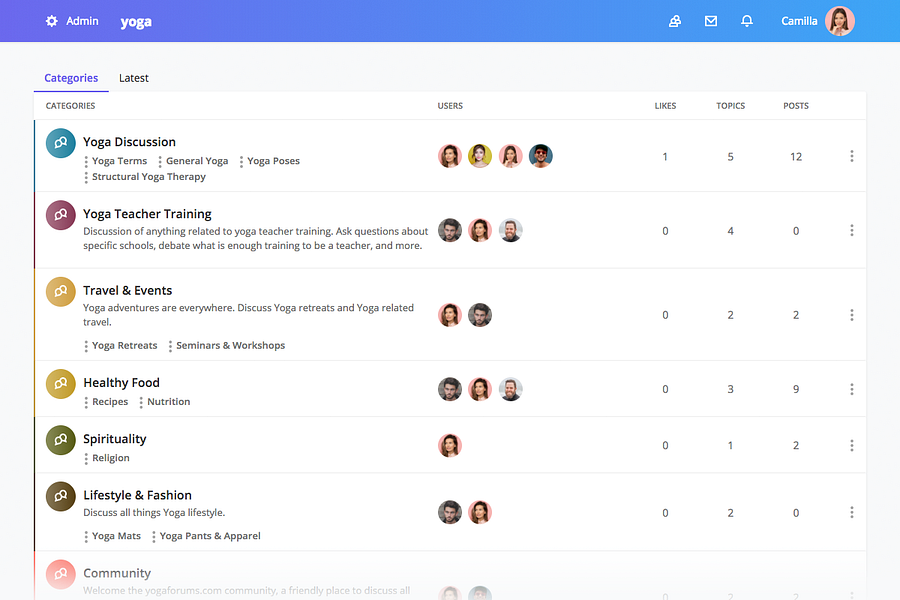Open the notifications bell icon

point(747,21)
